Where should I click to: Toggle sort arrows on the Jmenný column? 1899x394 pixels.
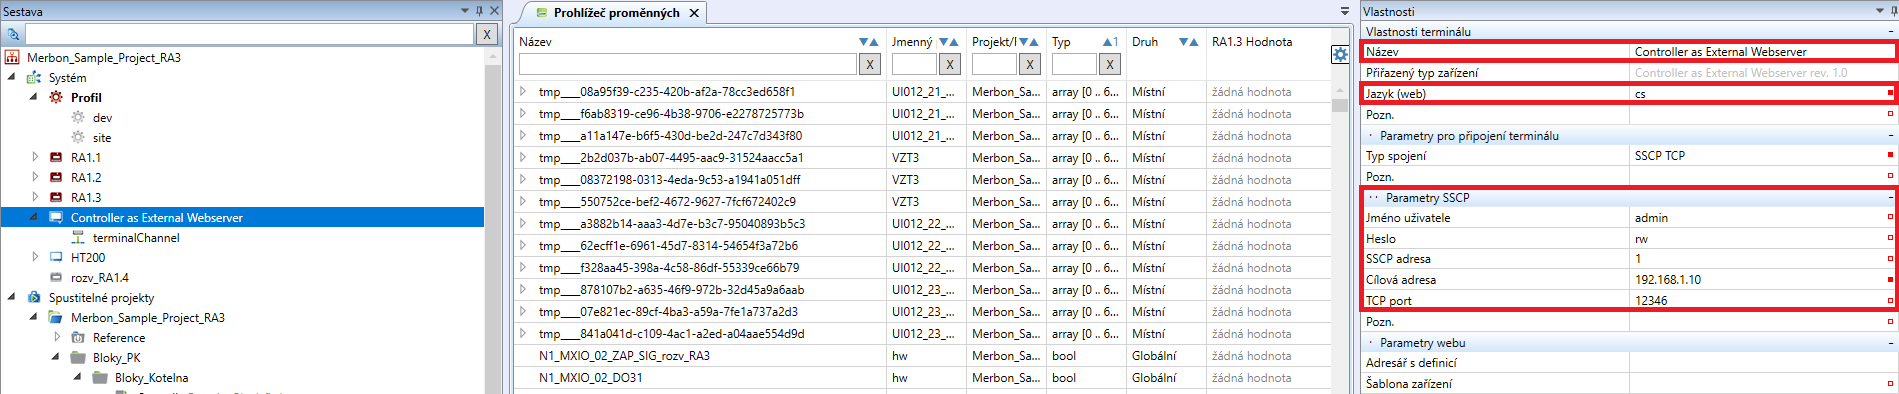click(949, 42)
